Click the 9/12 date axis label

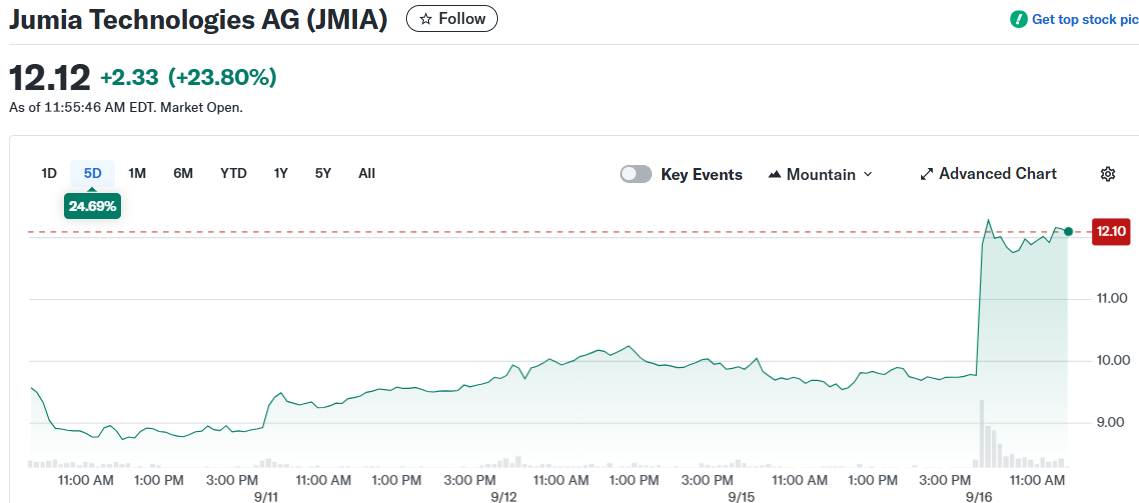coord(503,497)
